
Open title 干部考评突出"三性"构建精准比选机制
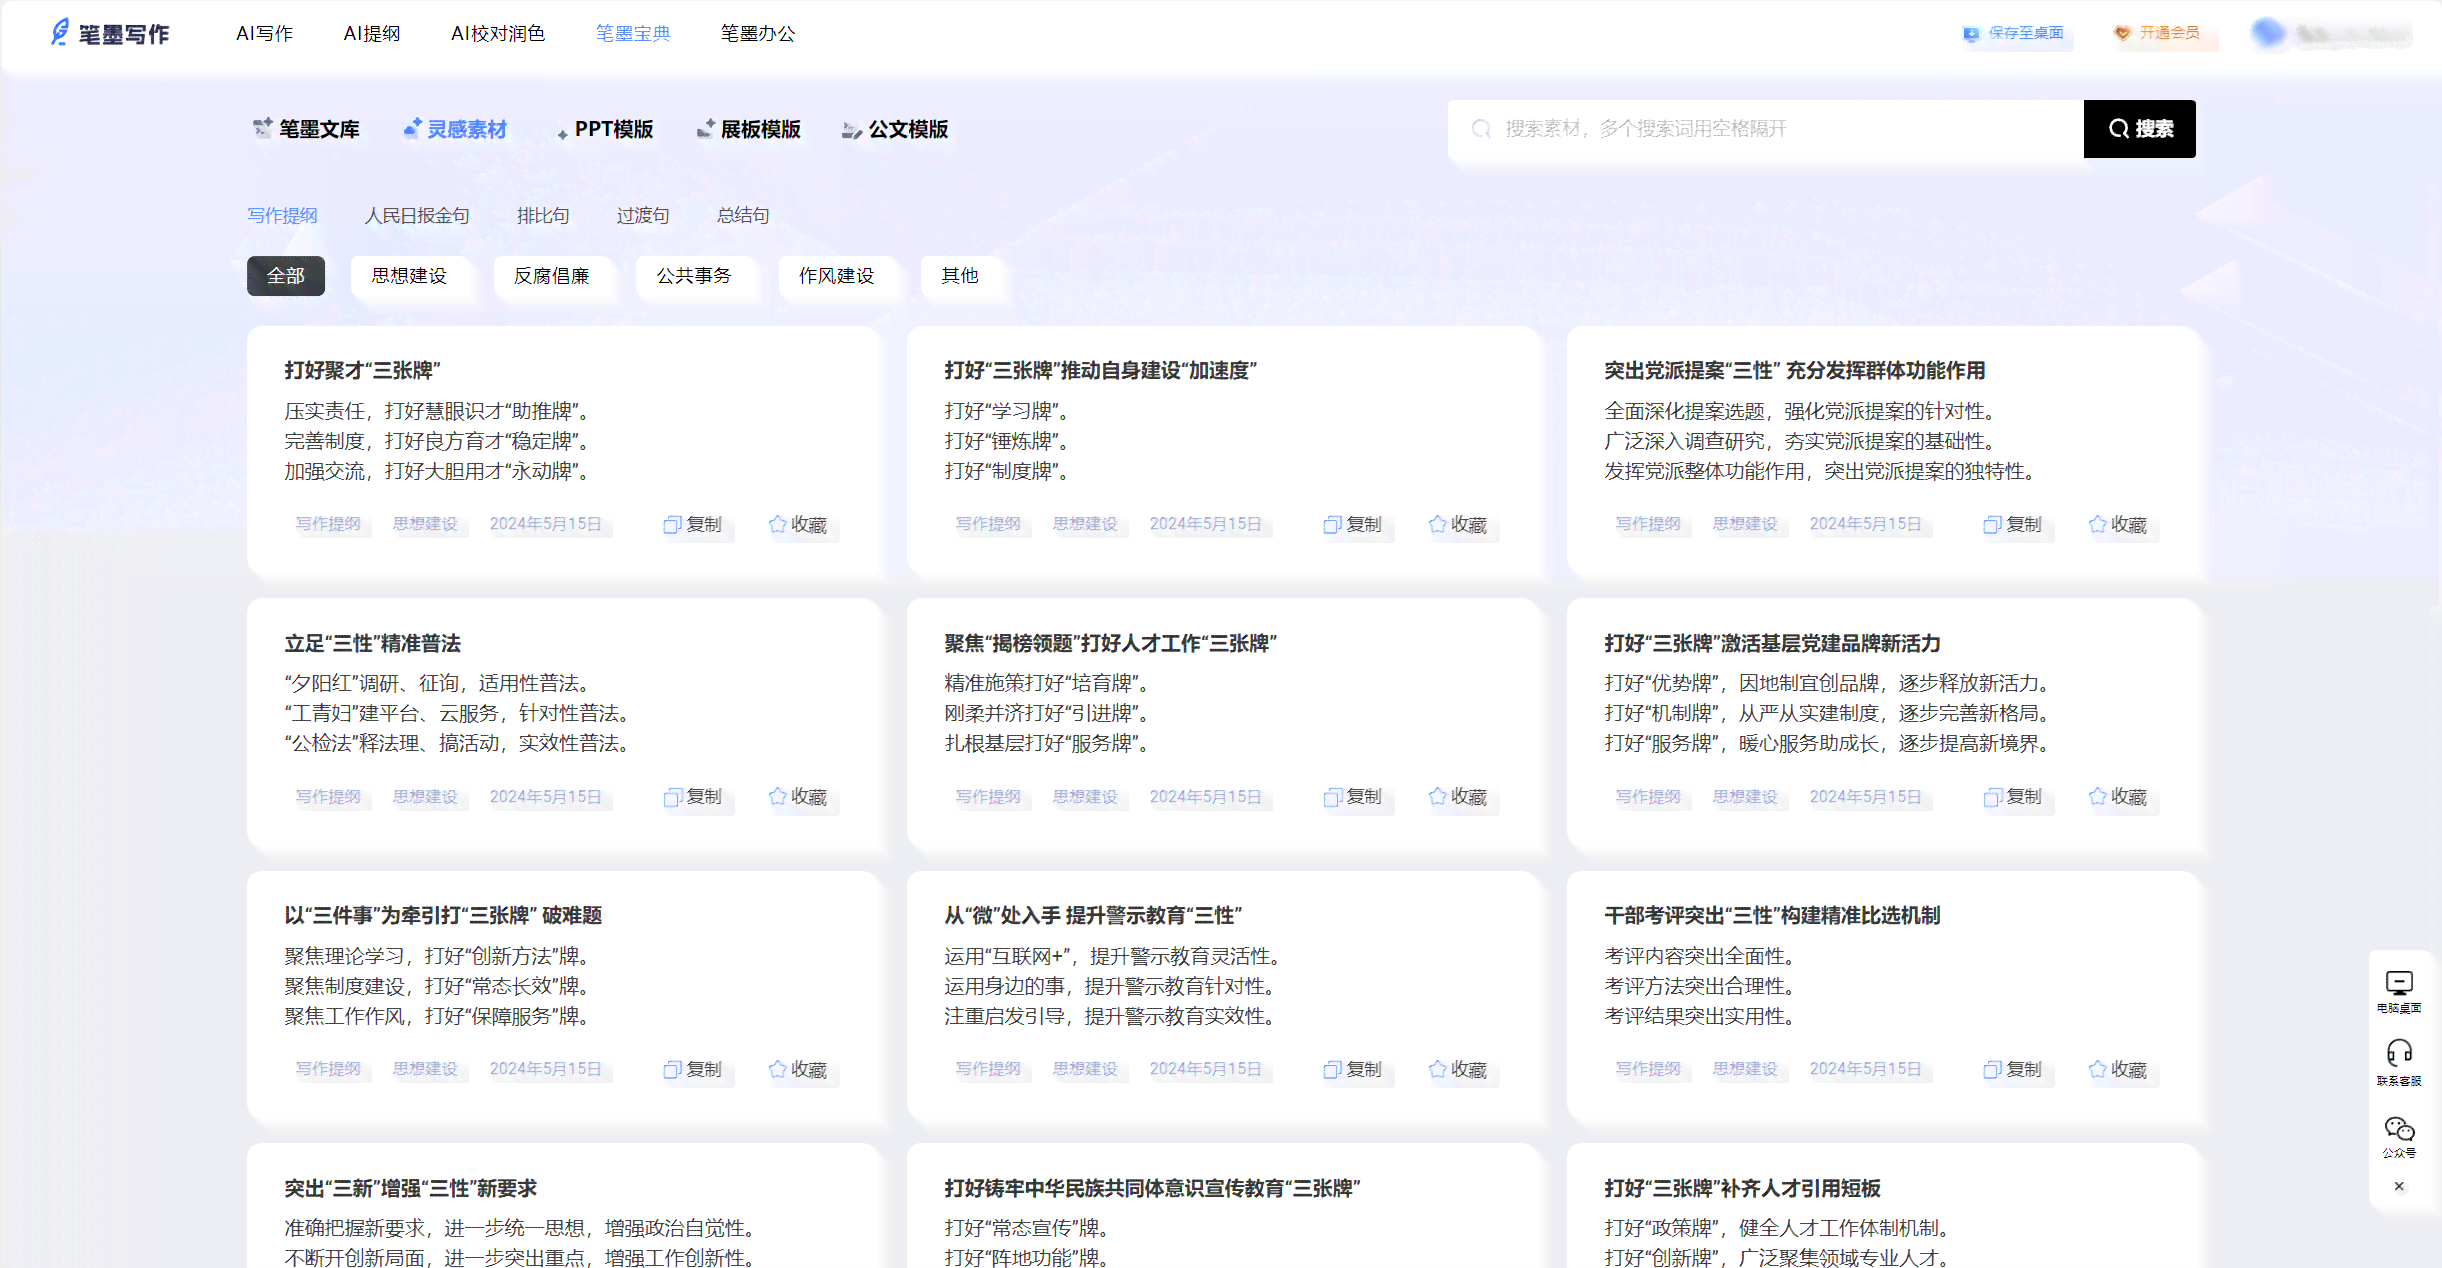(x=1772, y=915)
